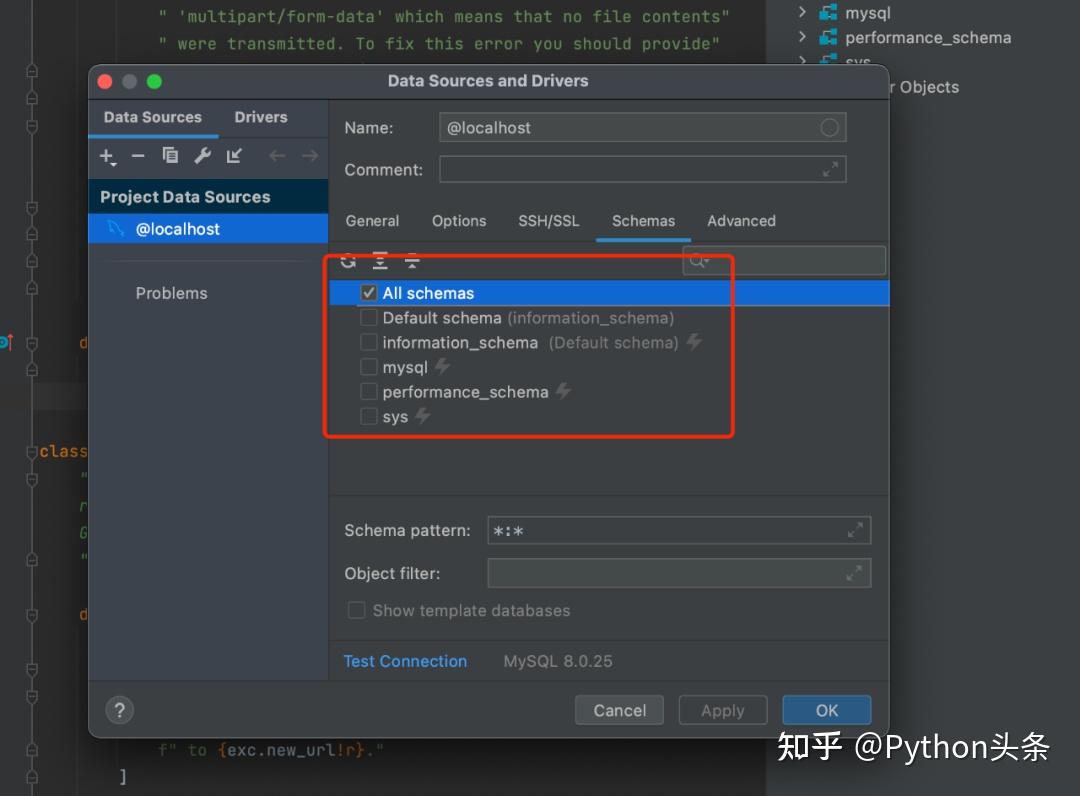Screen dimensions: 1080x796
Task: Click the MySQL 8.0.25 version text
Action: pyautogui.click(x=557, y=661)
